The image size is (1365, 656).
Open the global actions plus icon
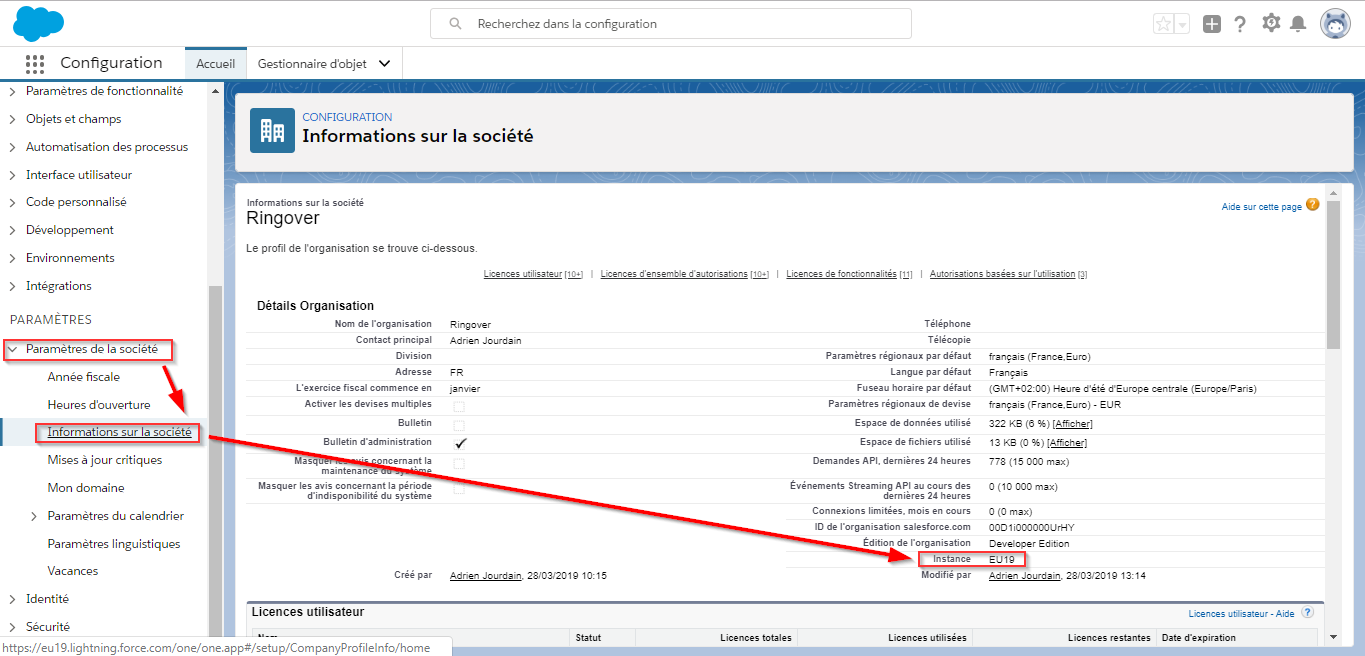(1212, 24)
